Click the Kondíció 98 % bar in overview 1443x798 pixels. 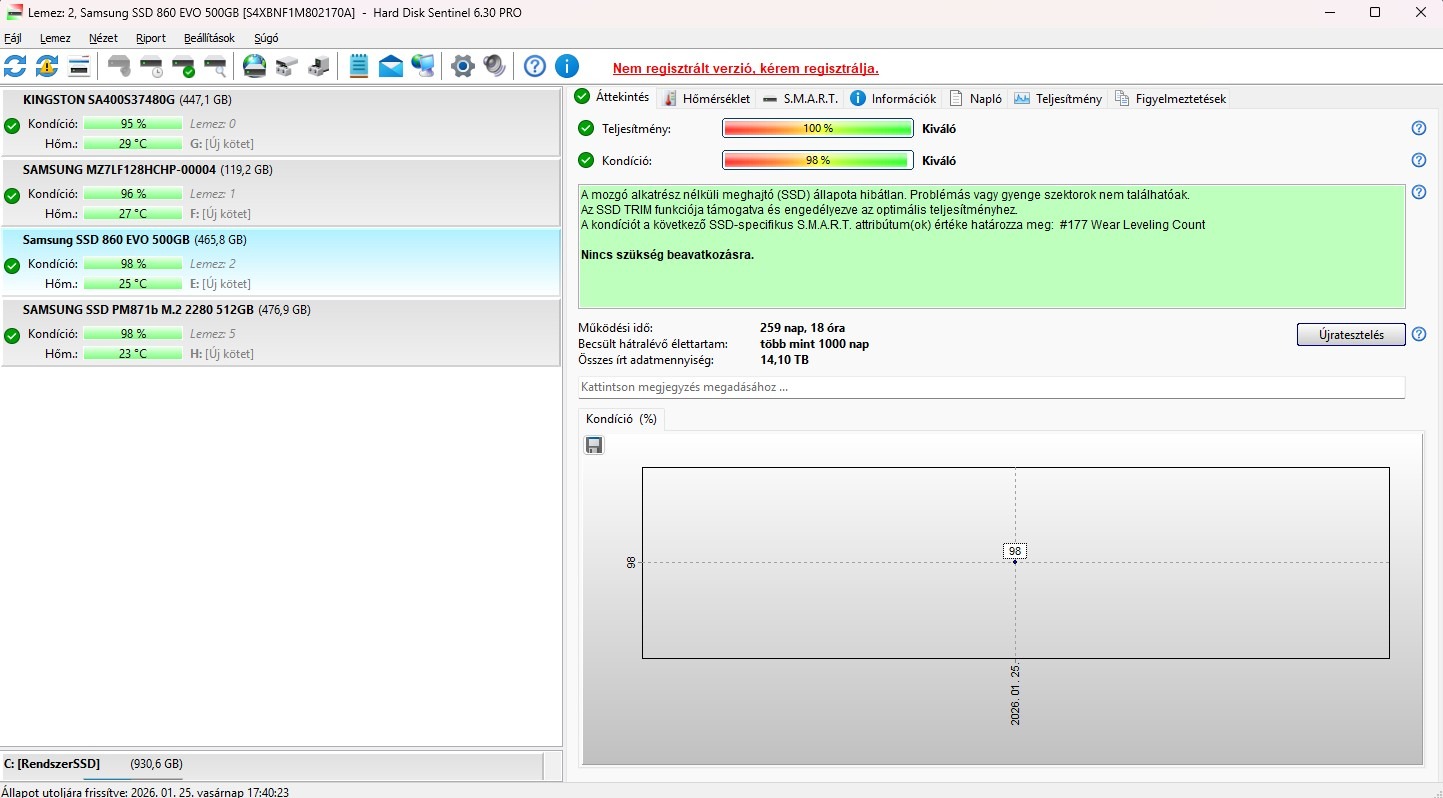click(x=818, y=160)
